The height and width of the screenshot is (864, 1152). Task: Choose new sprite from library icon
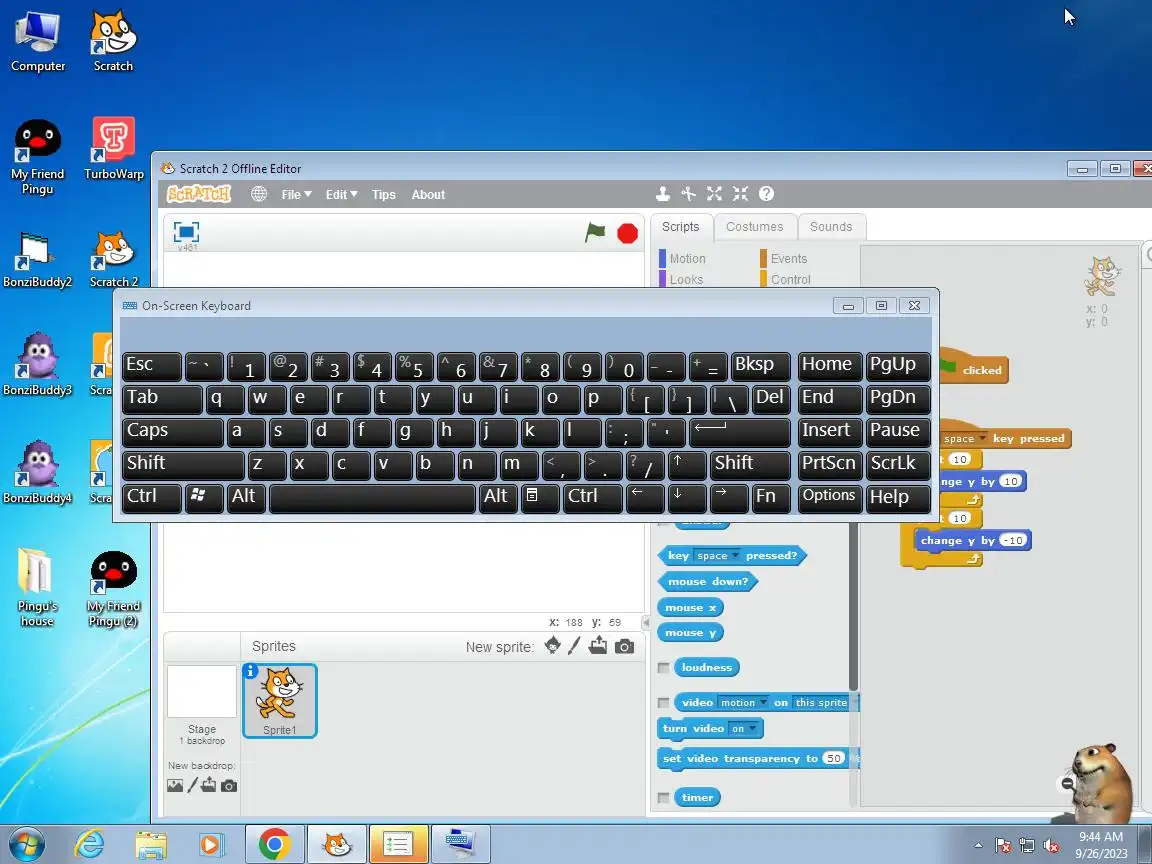(552, 646)
